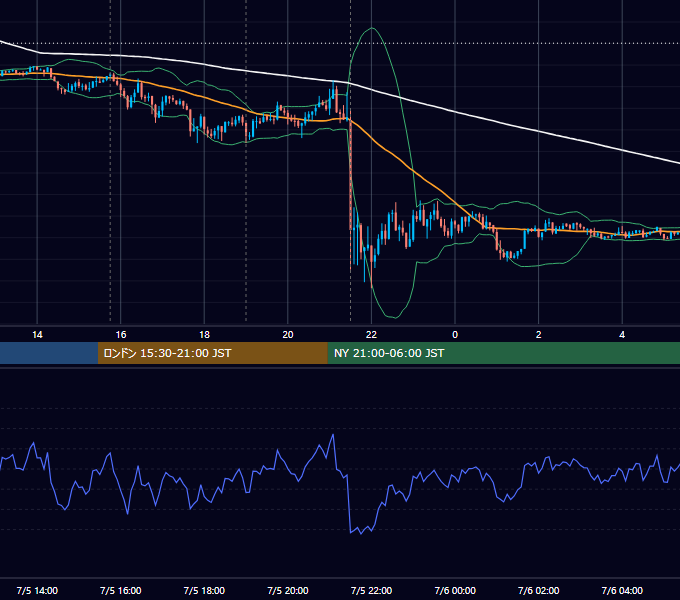
Task: Click the 4 hour label on price chart axis
Action: coord(622,335)
